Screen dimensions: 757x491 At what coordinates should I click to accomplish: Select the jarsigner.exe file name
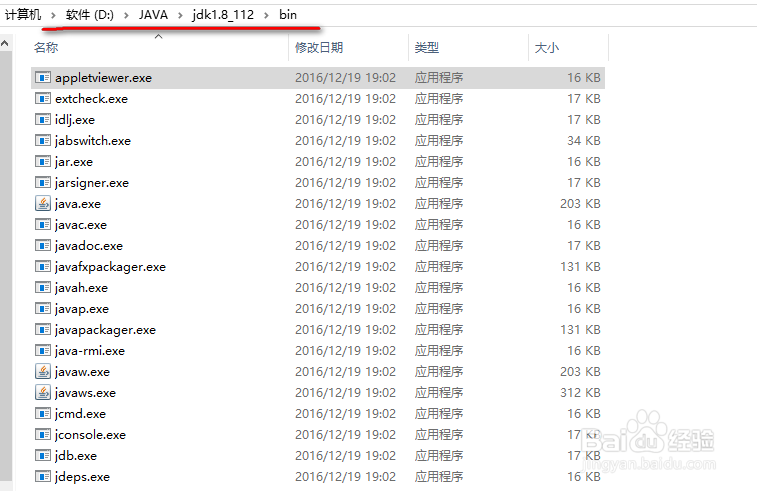(x=92, y=183)
